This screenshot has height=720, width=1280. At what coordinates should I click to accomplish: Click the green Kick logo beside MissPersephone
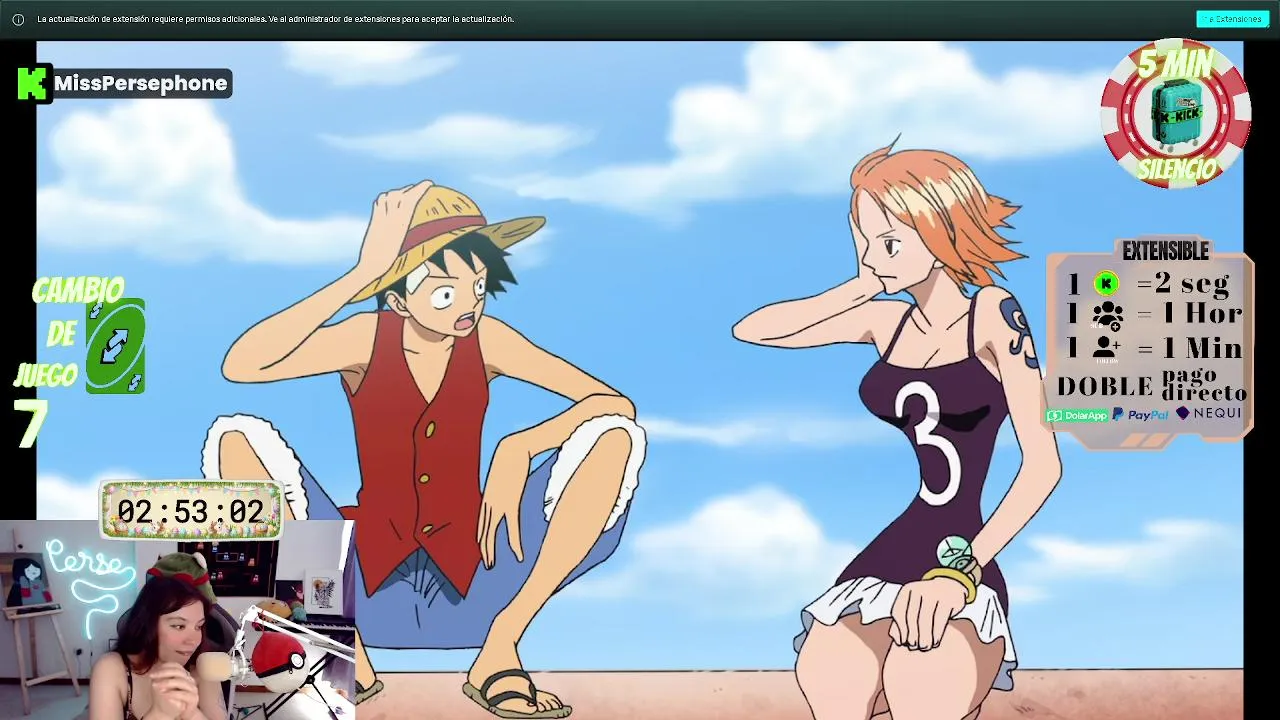33,83
